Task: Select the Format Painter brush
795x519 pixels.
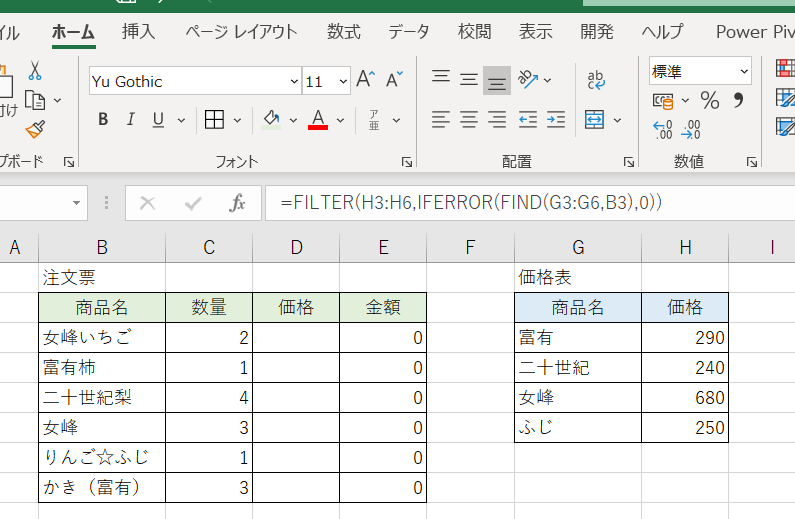Action: [35, 130]
